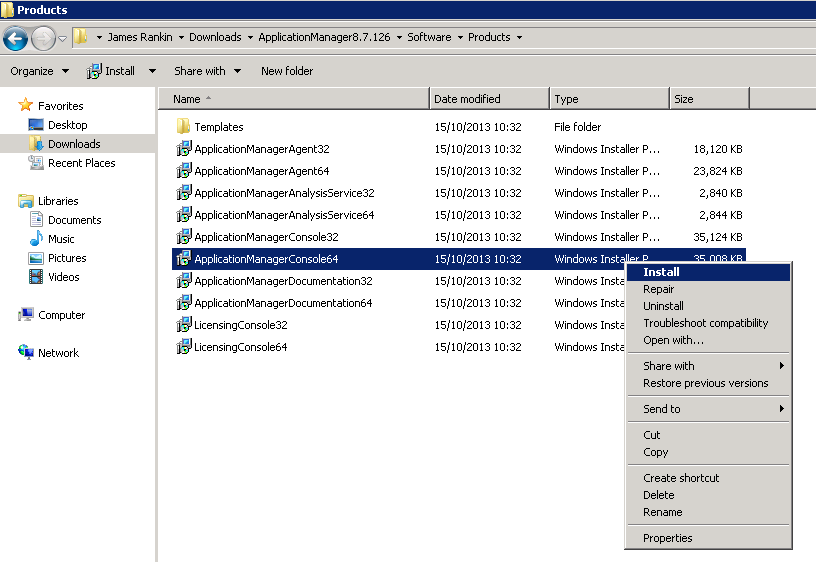Expand dropdown arrow after Downloads breadcrumb
Viewport: 816px width, 562px height.
(x=250, y=37)
